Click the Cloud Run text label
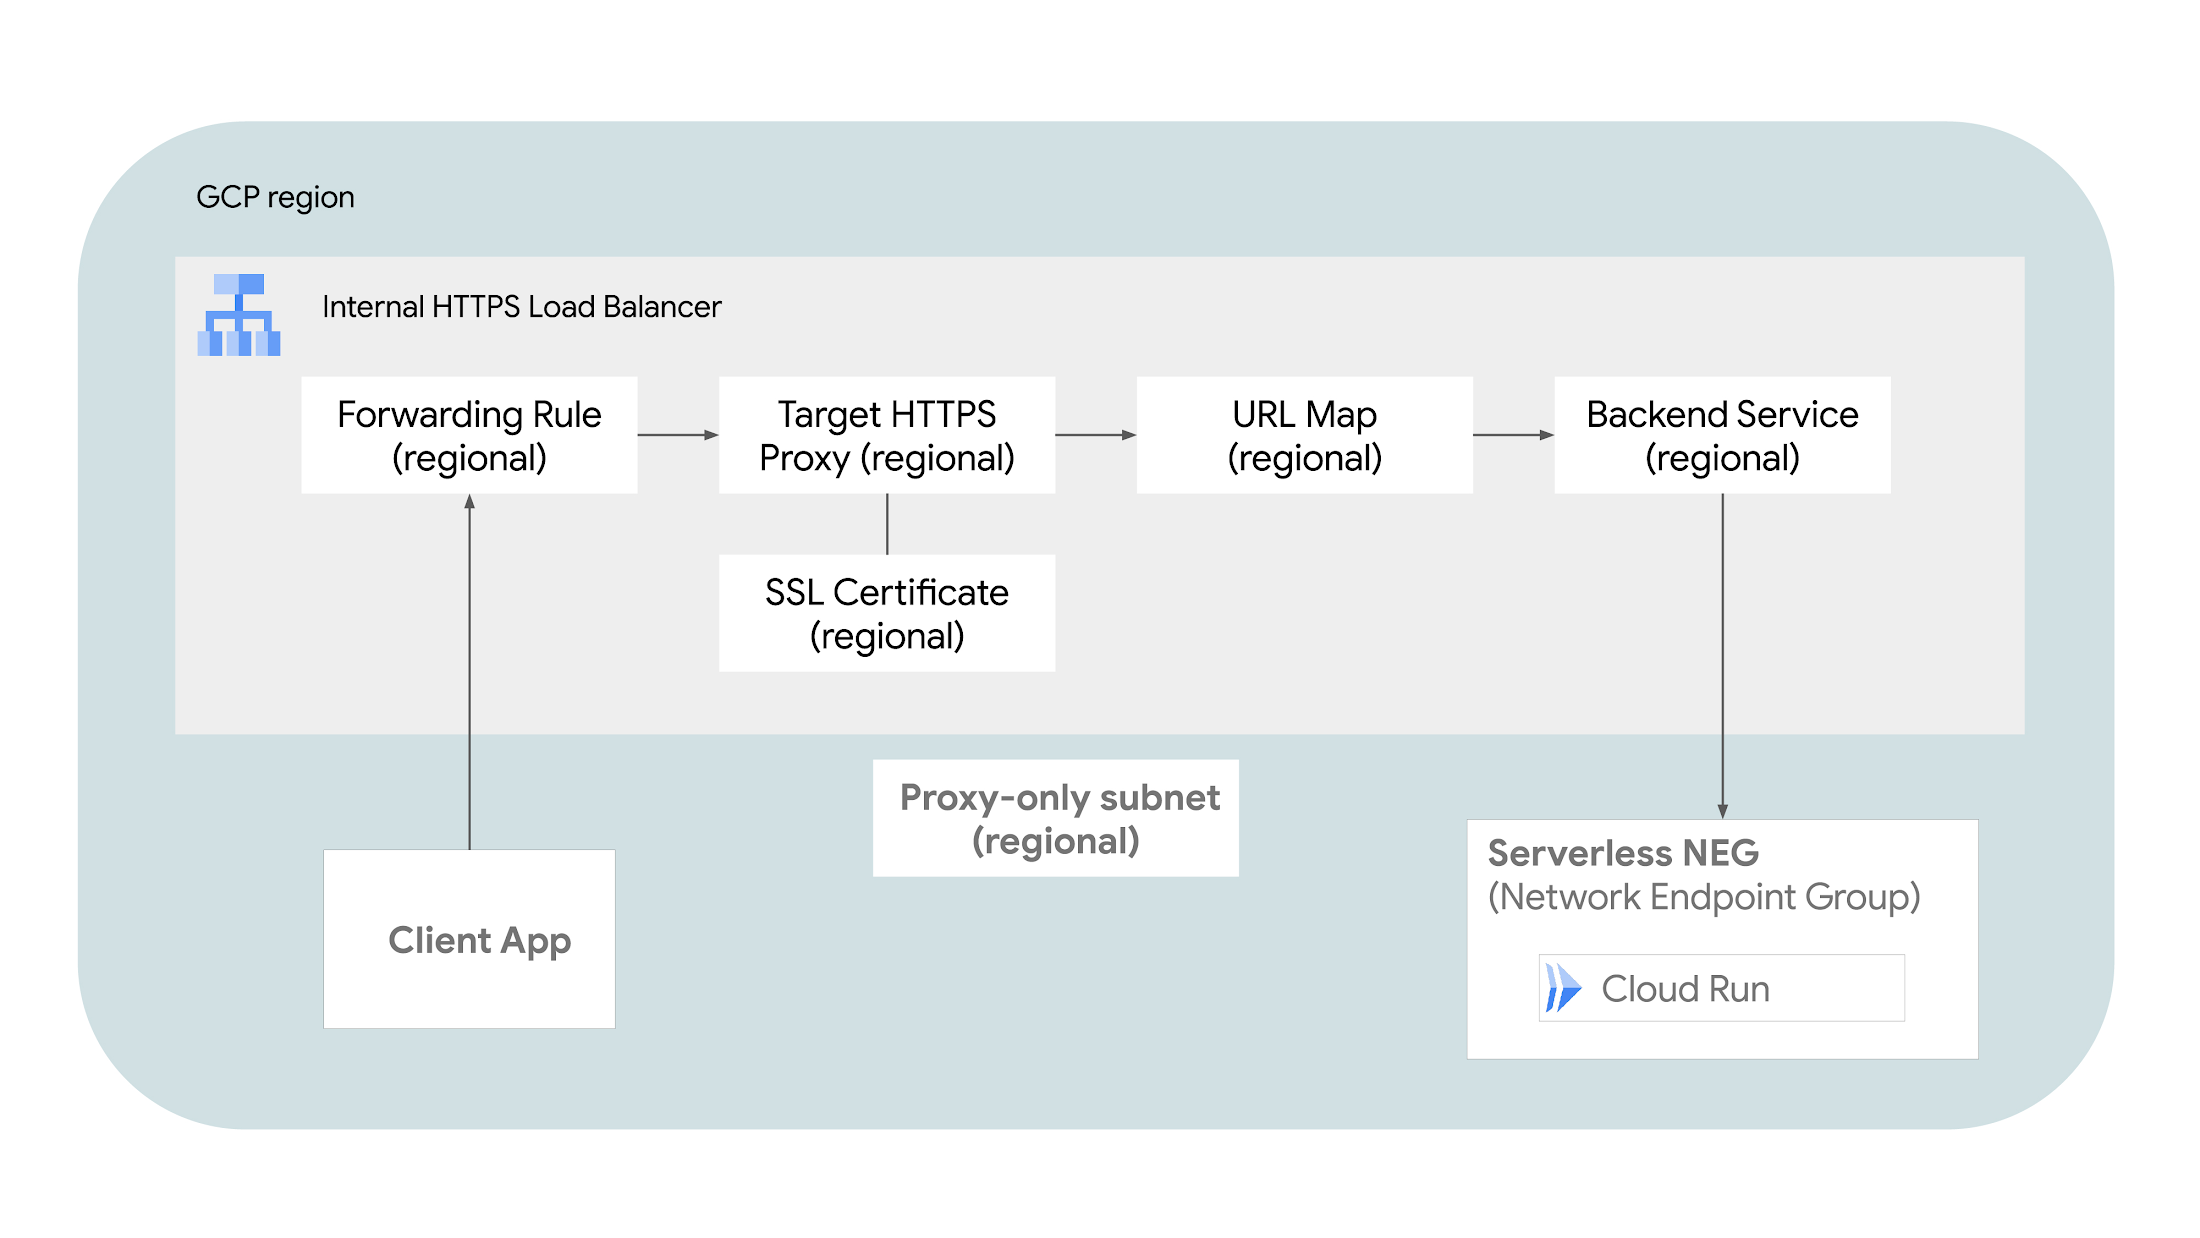Screen dimensions: 2200x1238 click(1686, 989)
